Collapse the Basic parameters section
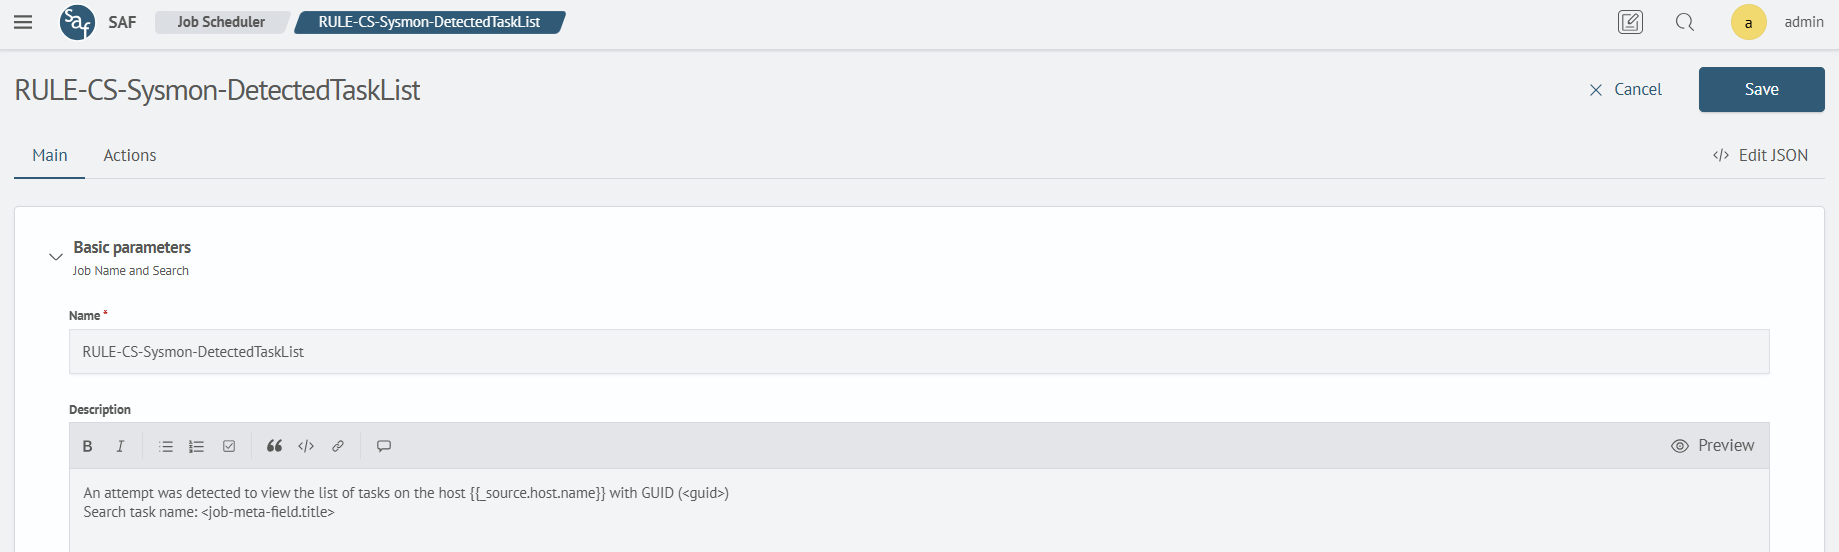This screenshot has width=1839, height=552. click(56, 257)
